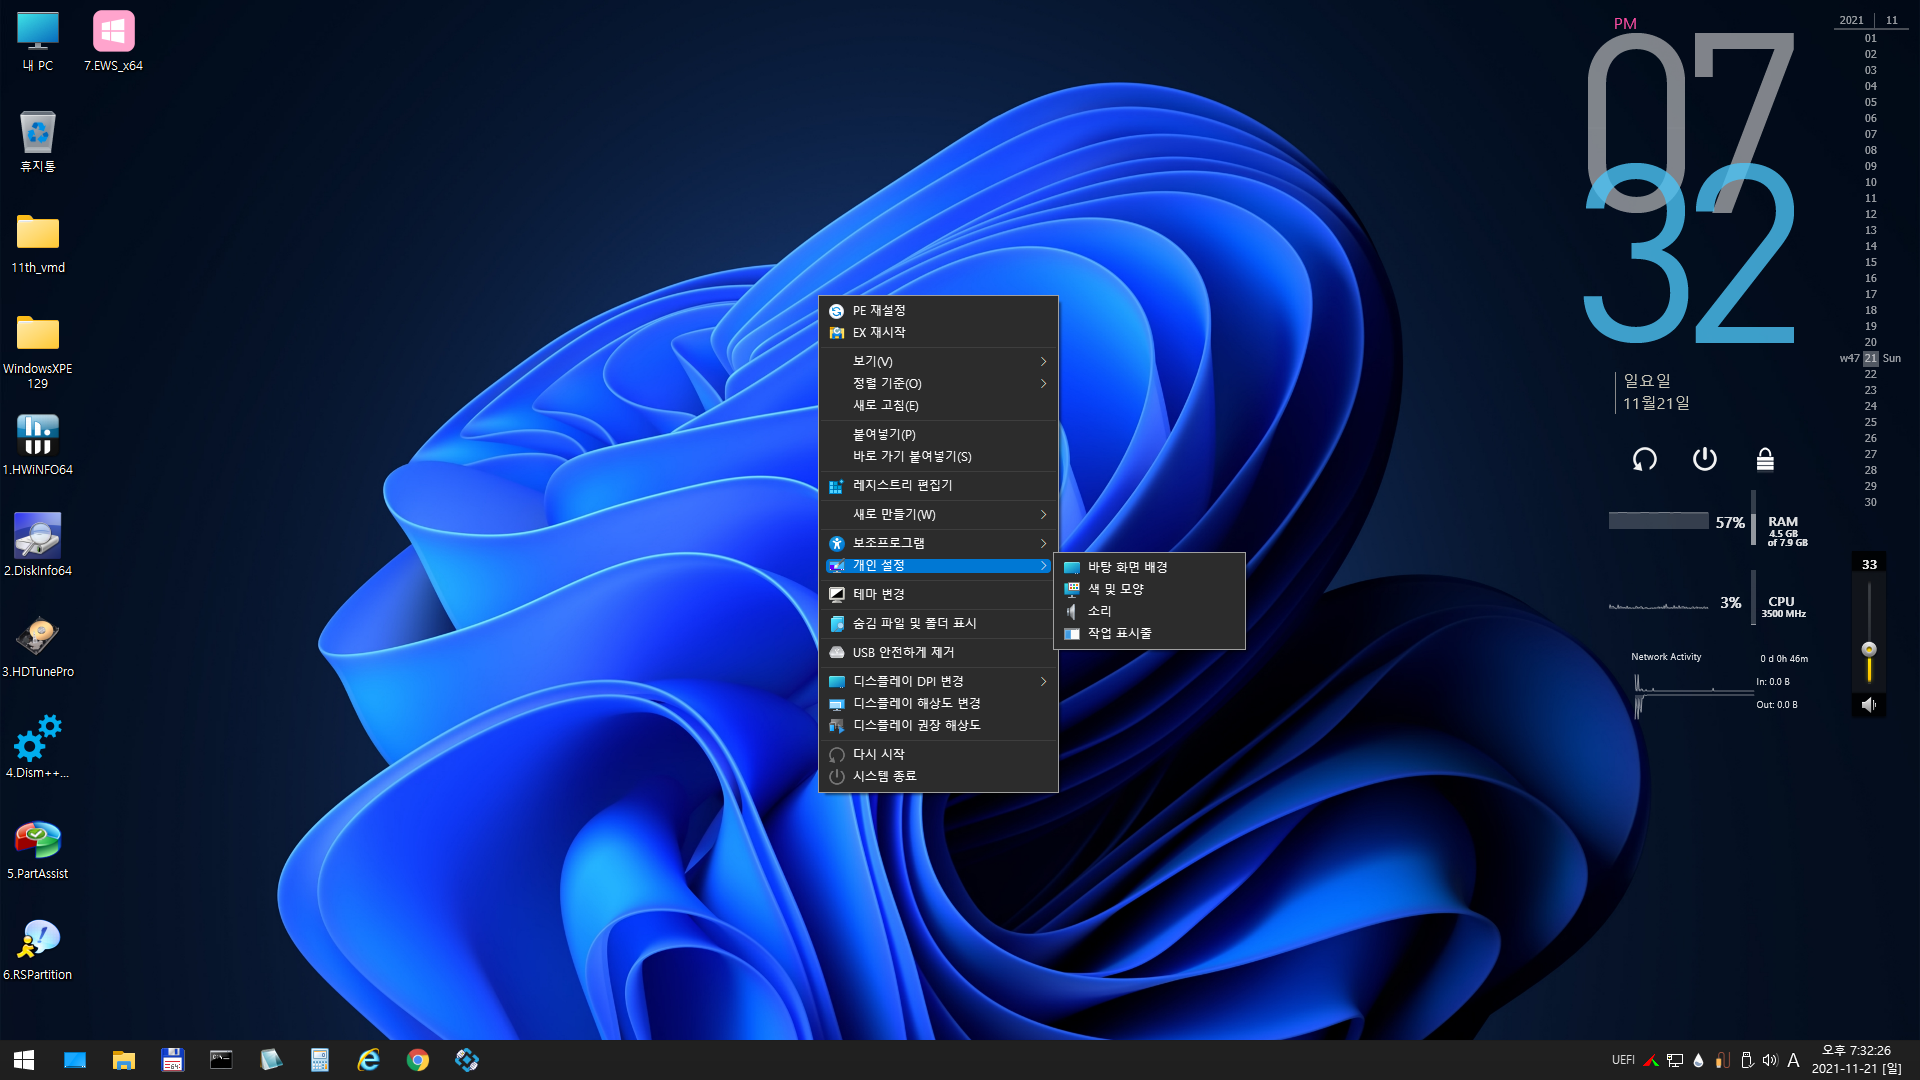Viewport: 1920px width, 1080px height.
Task: Click the red-green triangle tray icon
Action: pyautogui.click(x=1651, y=1060)
